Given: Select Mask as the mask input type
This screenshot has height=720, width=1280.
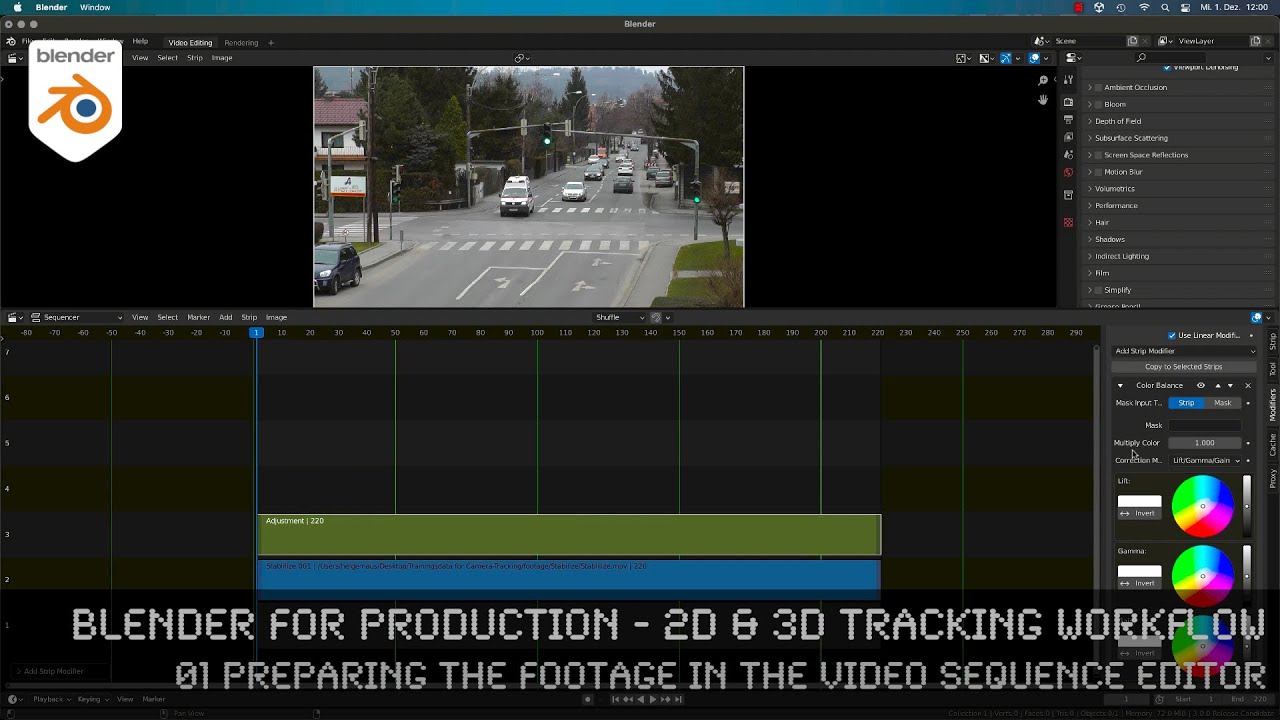Looking at the screenshot, I should (1223, 403).
